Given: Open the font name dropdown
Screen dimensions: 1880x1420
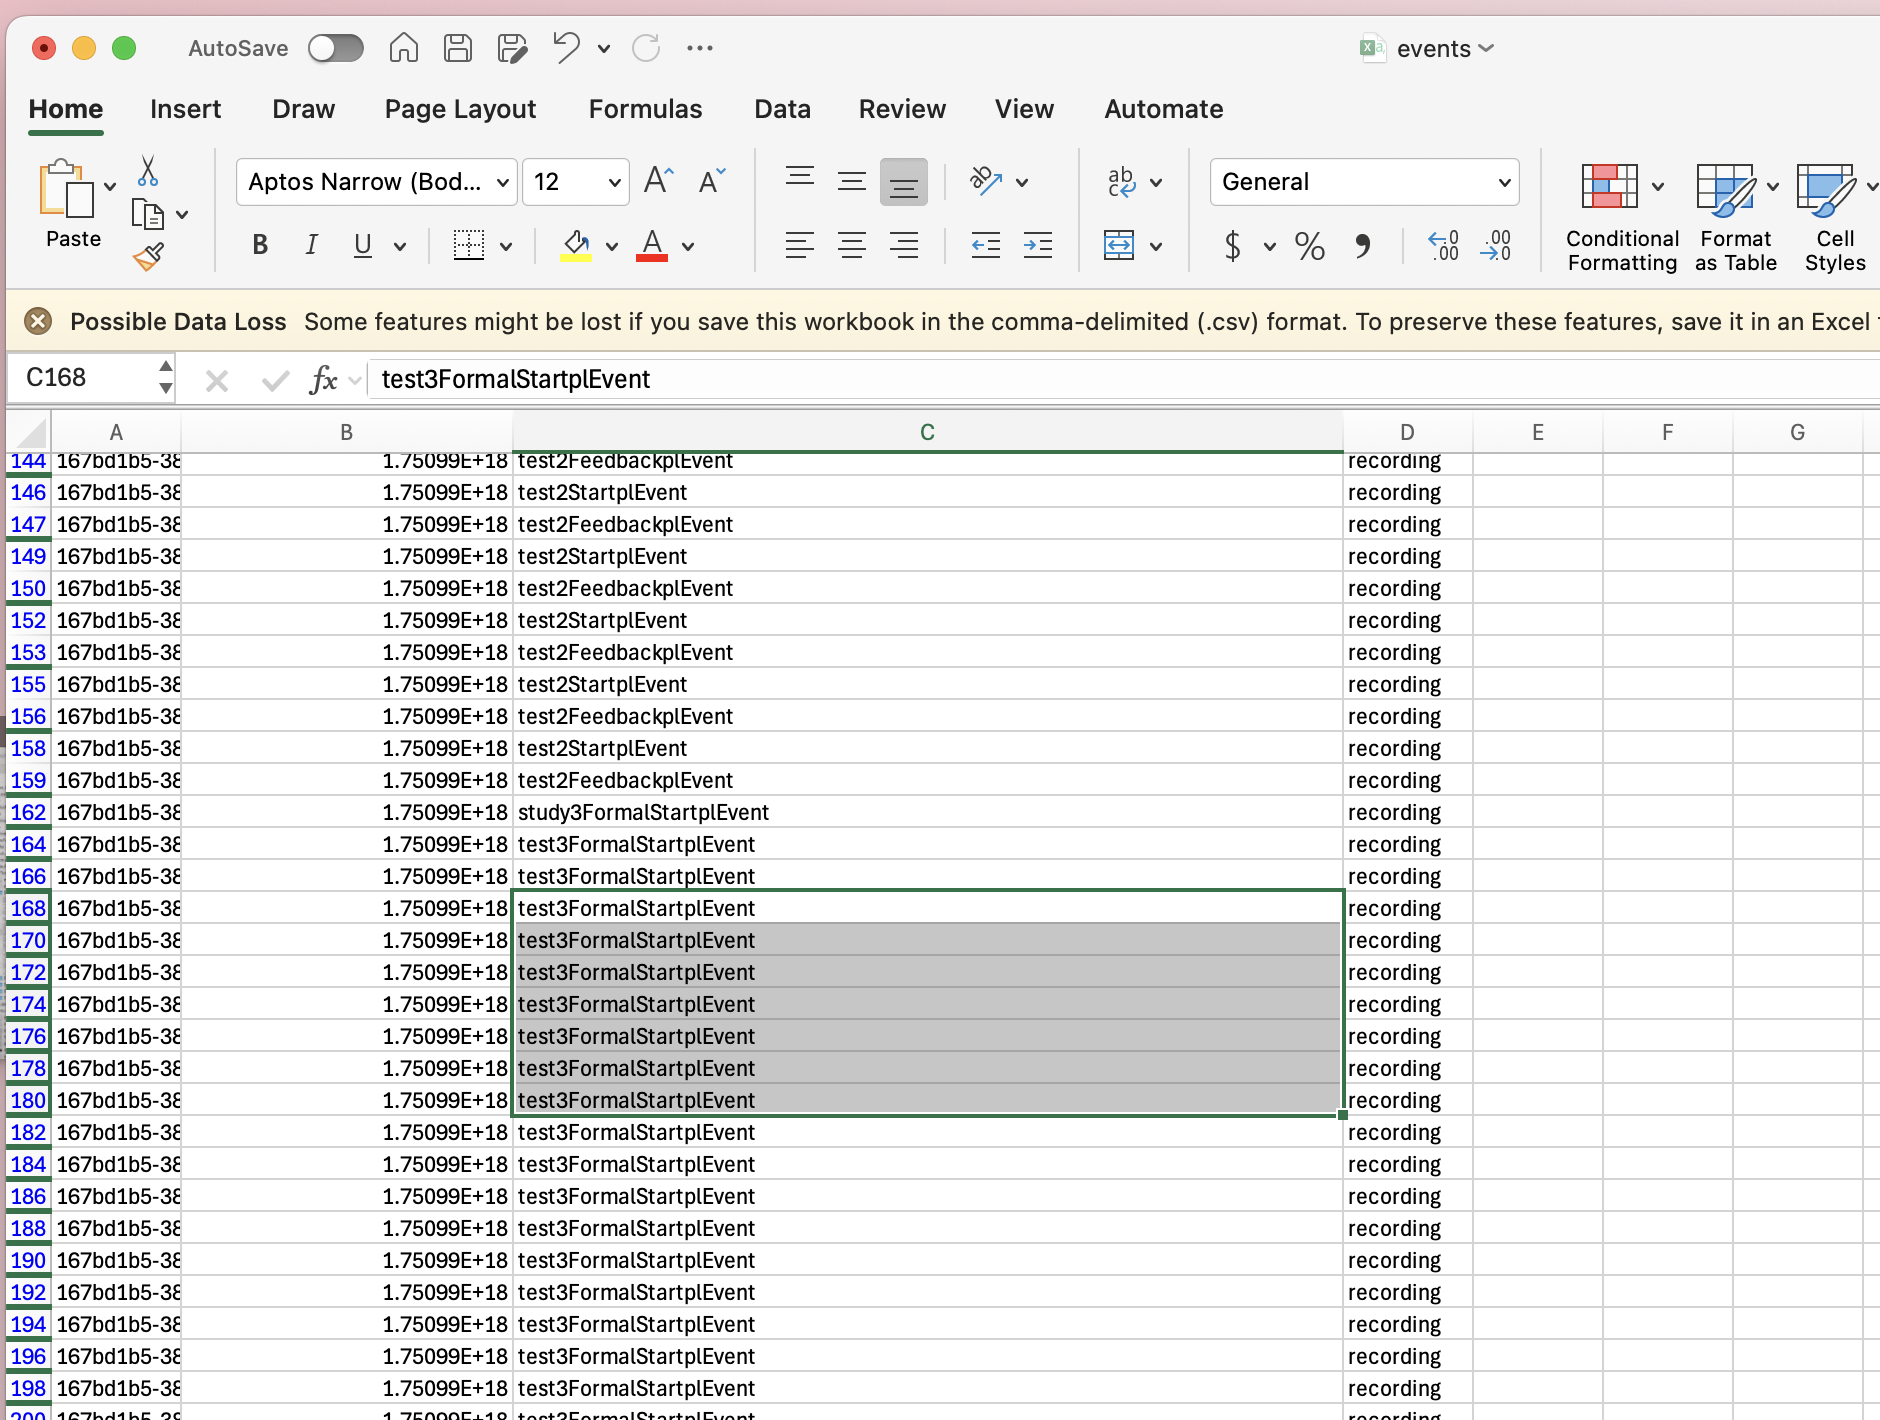Looking at the screenshot, I should pyautogui.click(x=502, y=183).
